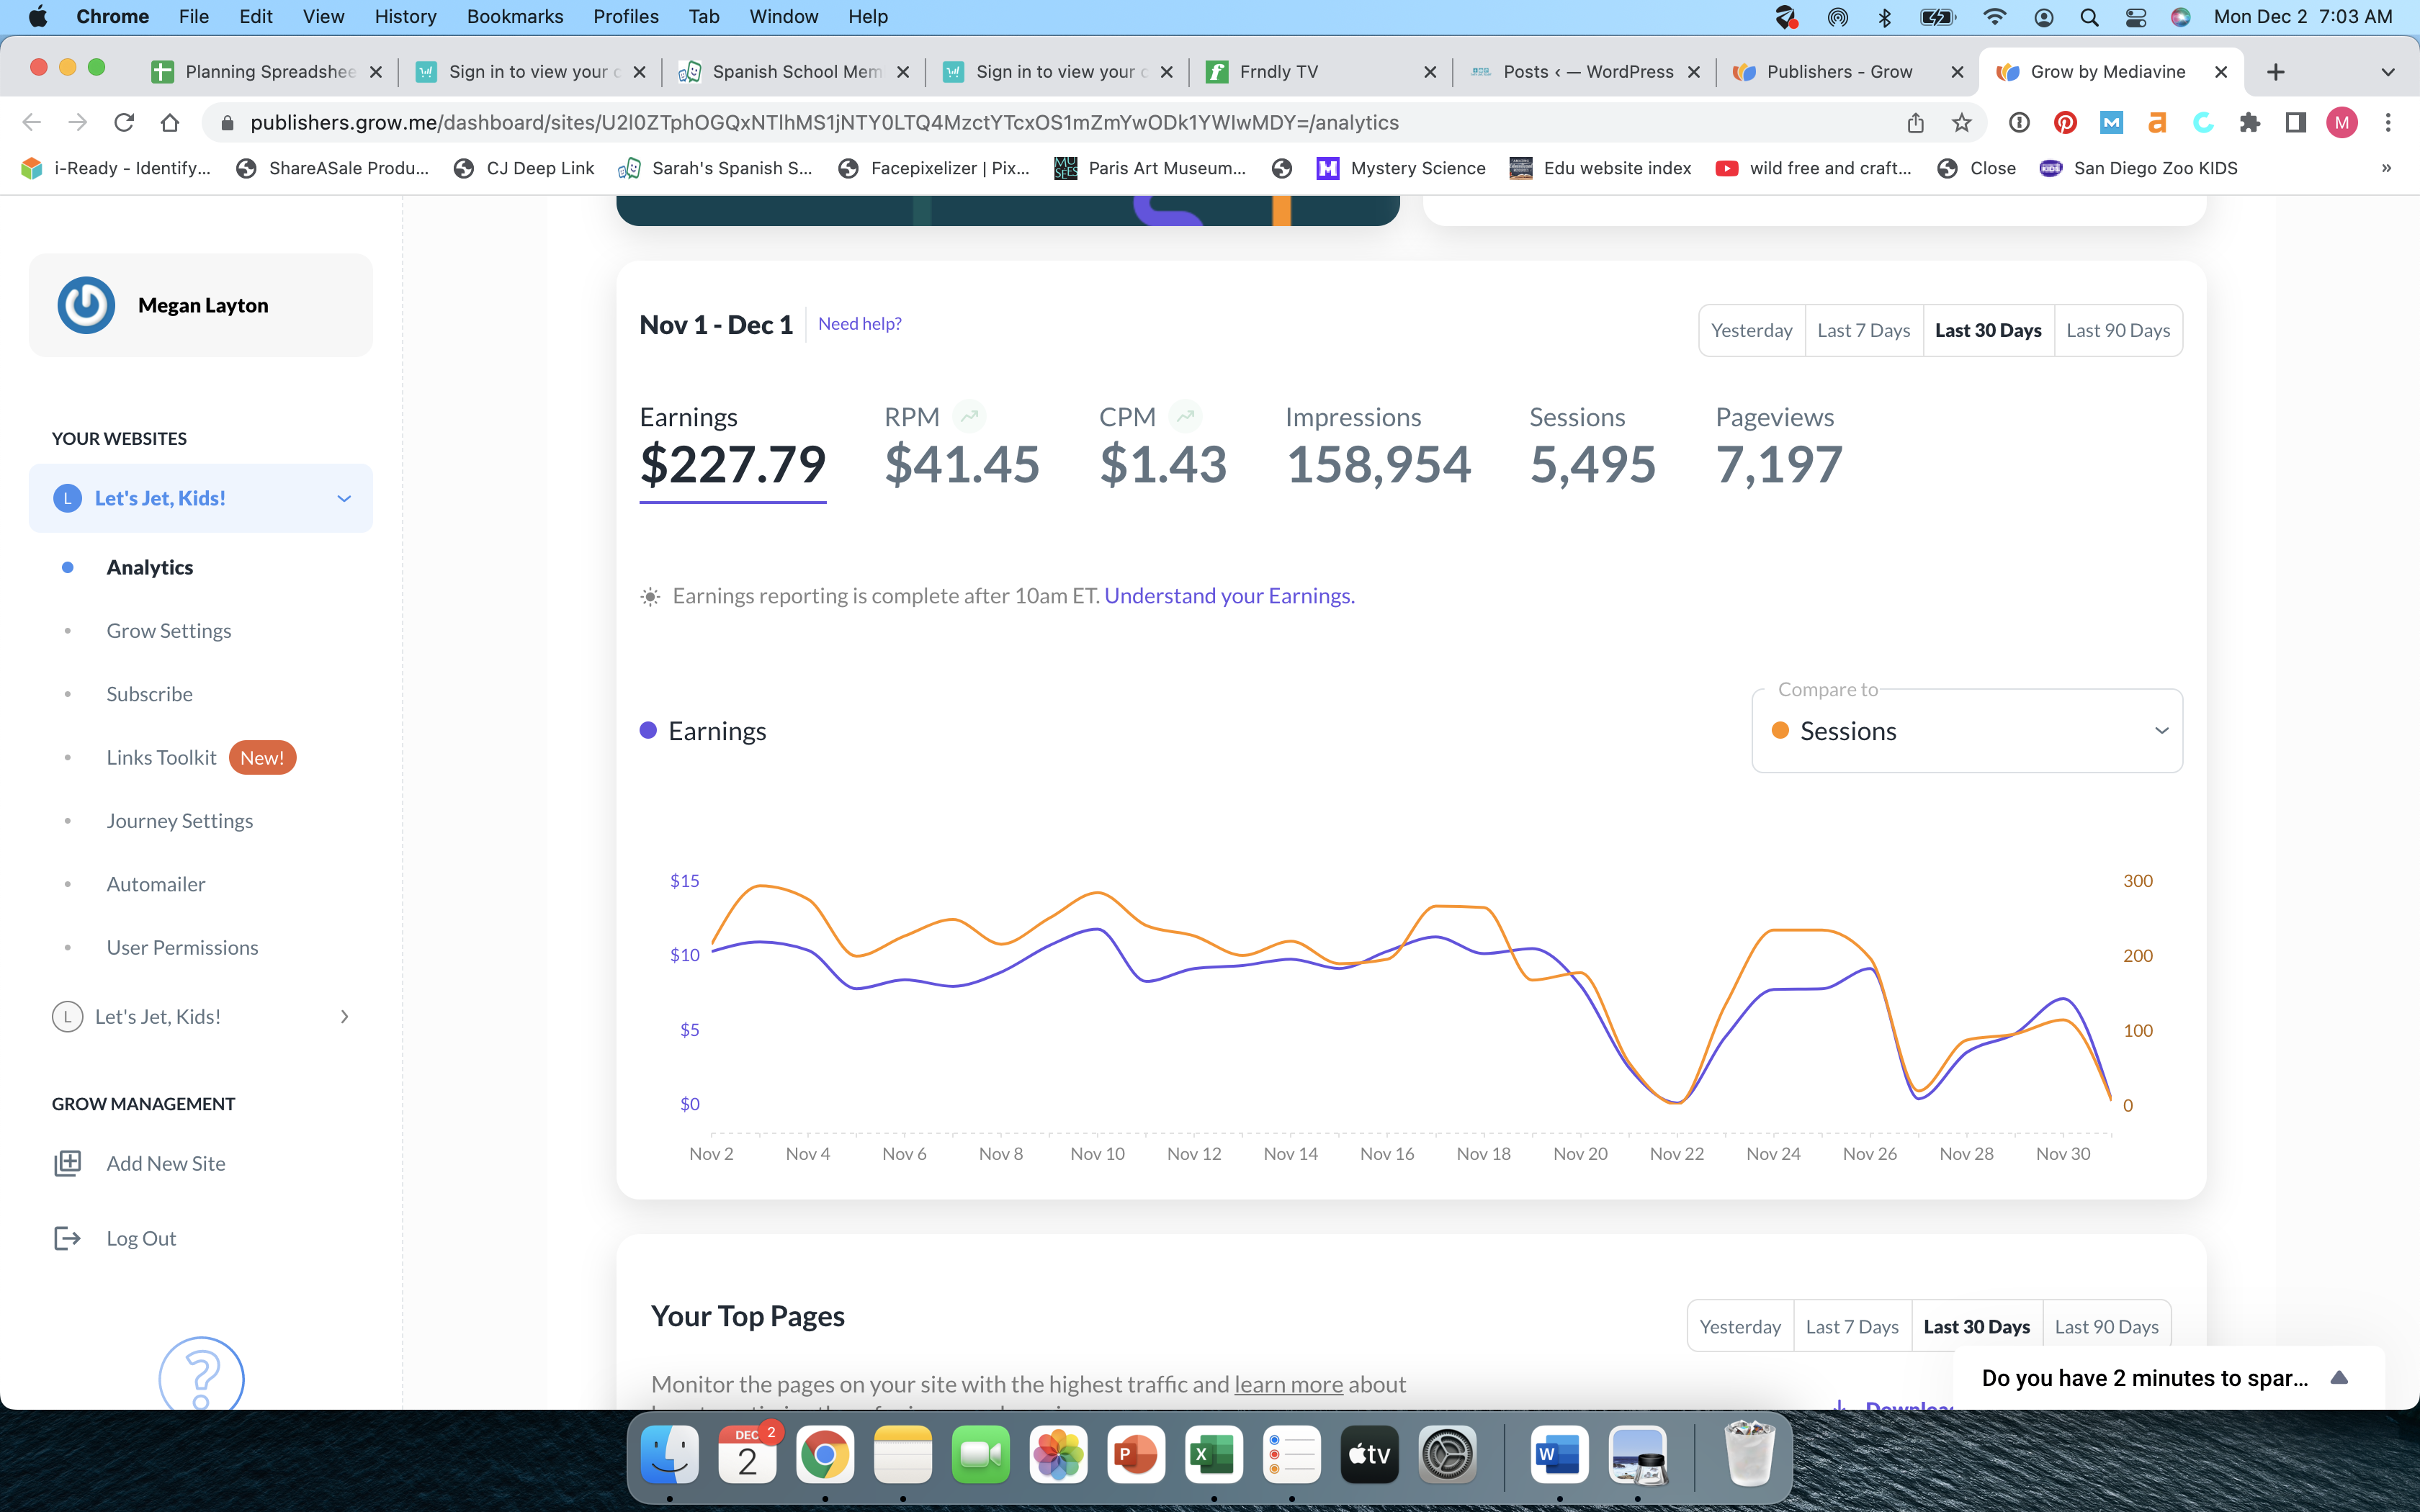This screenshot has width=2420, height=1512.
Task: Click the Add New Site icon
Action: tap(67, 1163)
